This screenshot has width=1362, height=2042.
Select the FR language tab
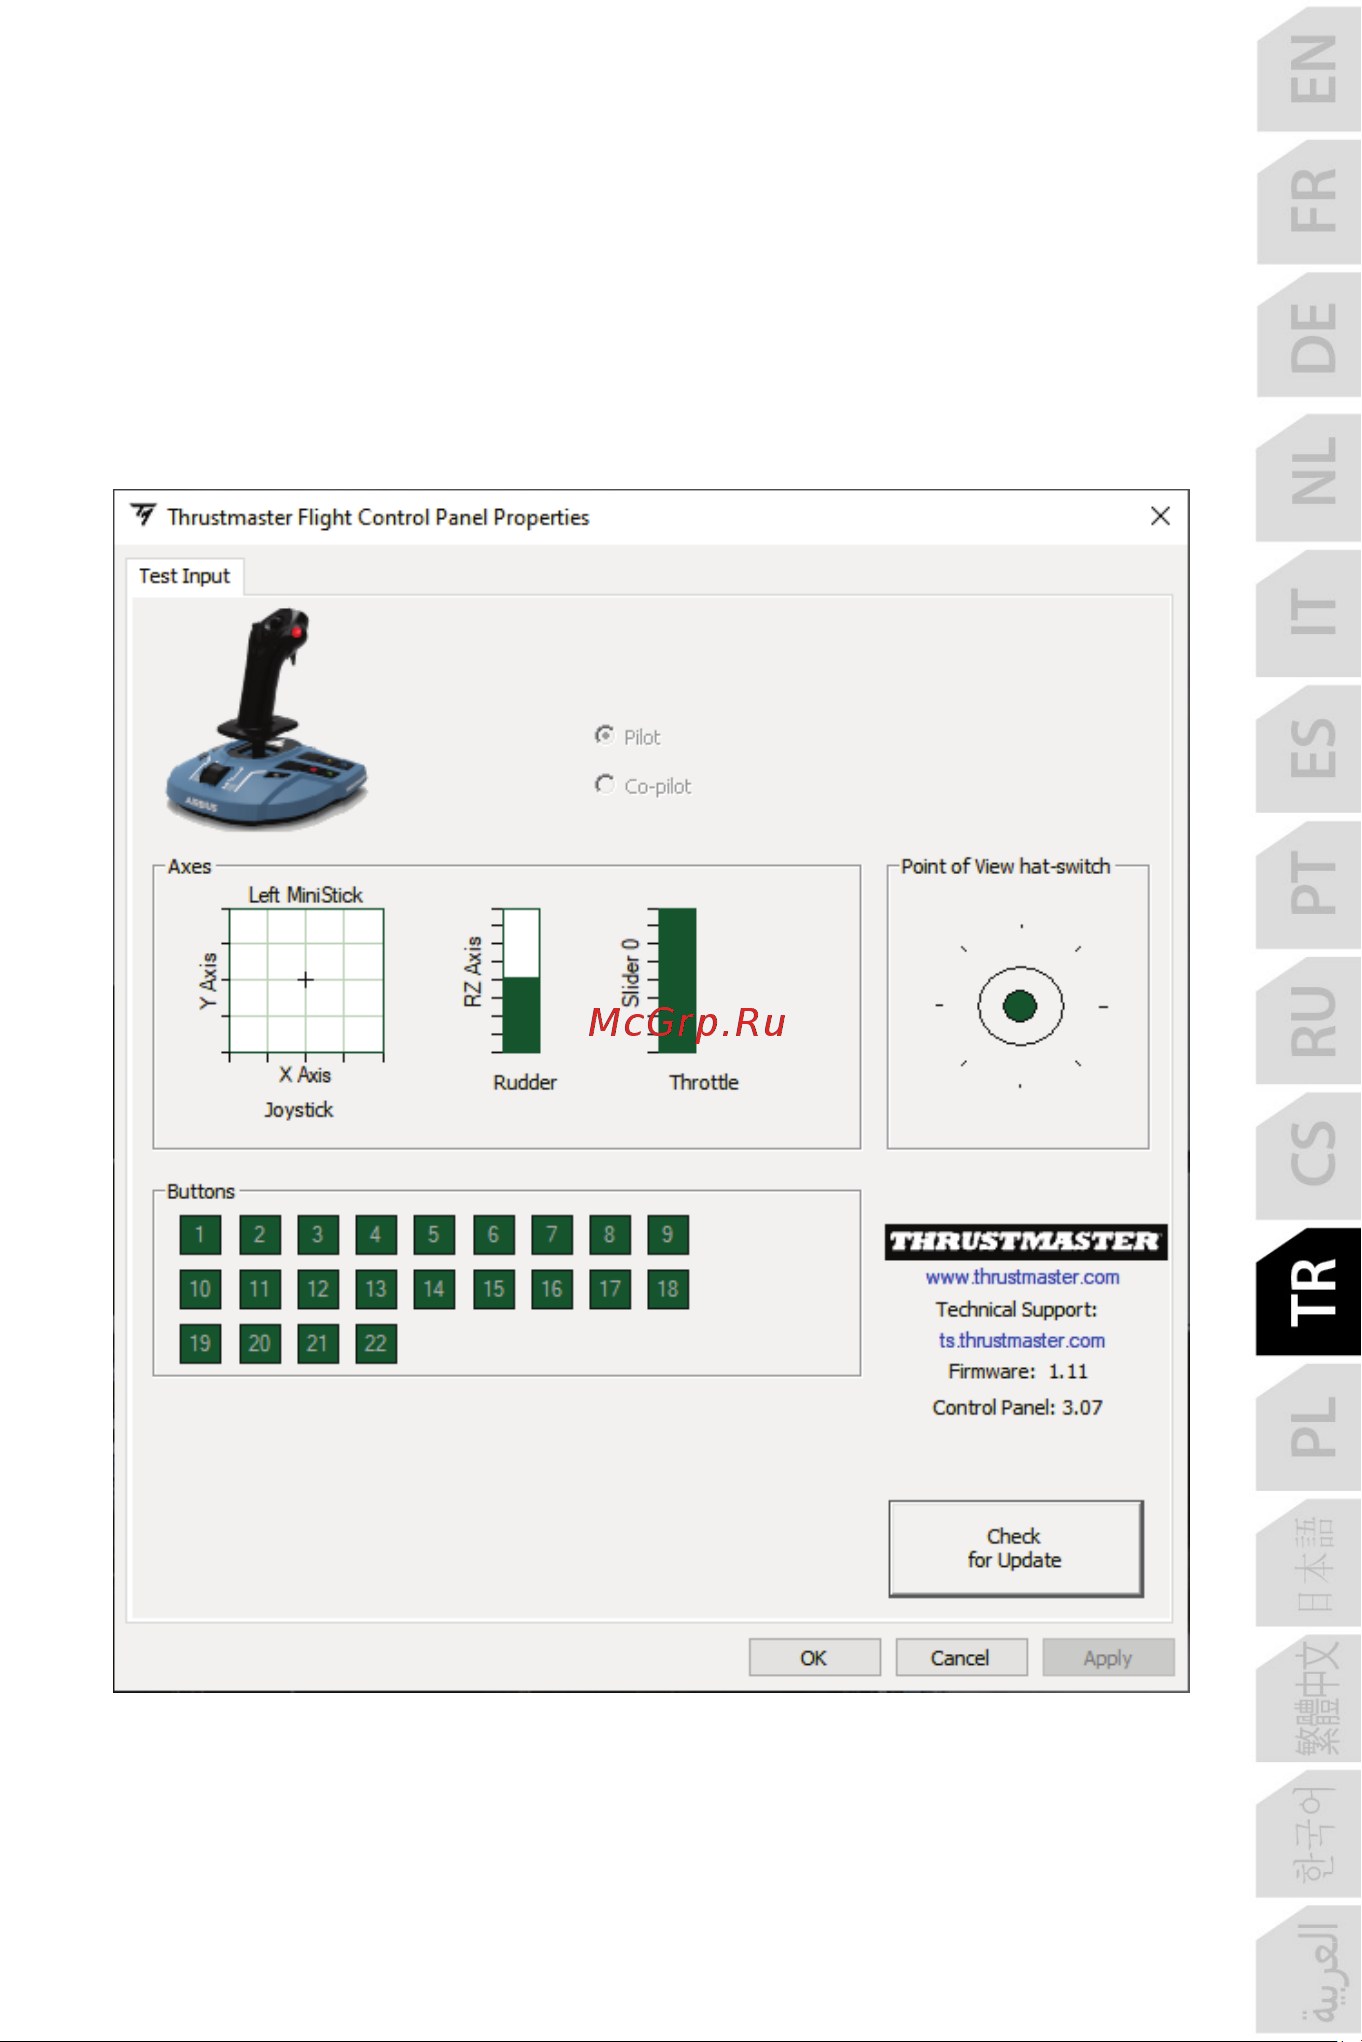[1310, 201]
